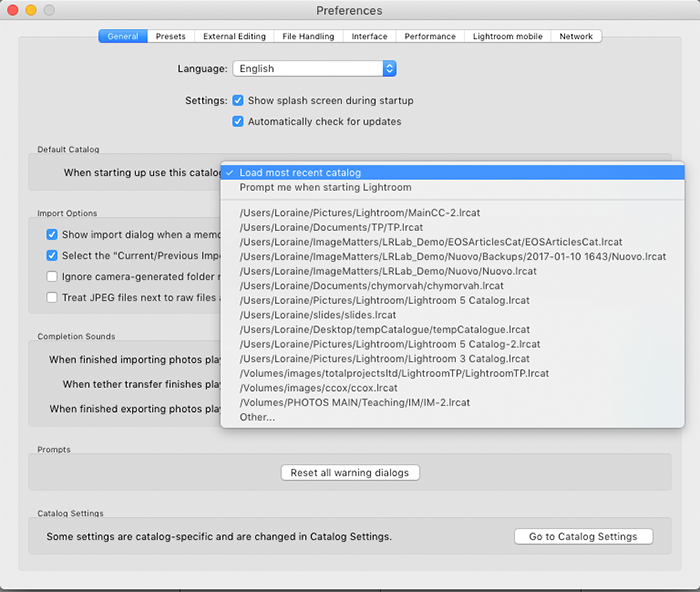Toggle Show import dialog checkbox
Viewport: 700px width, 592px height.
click(x=52, y=234)
